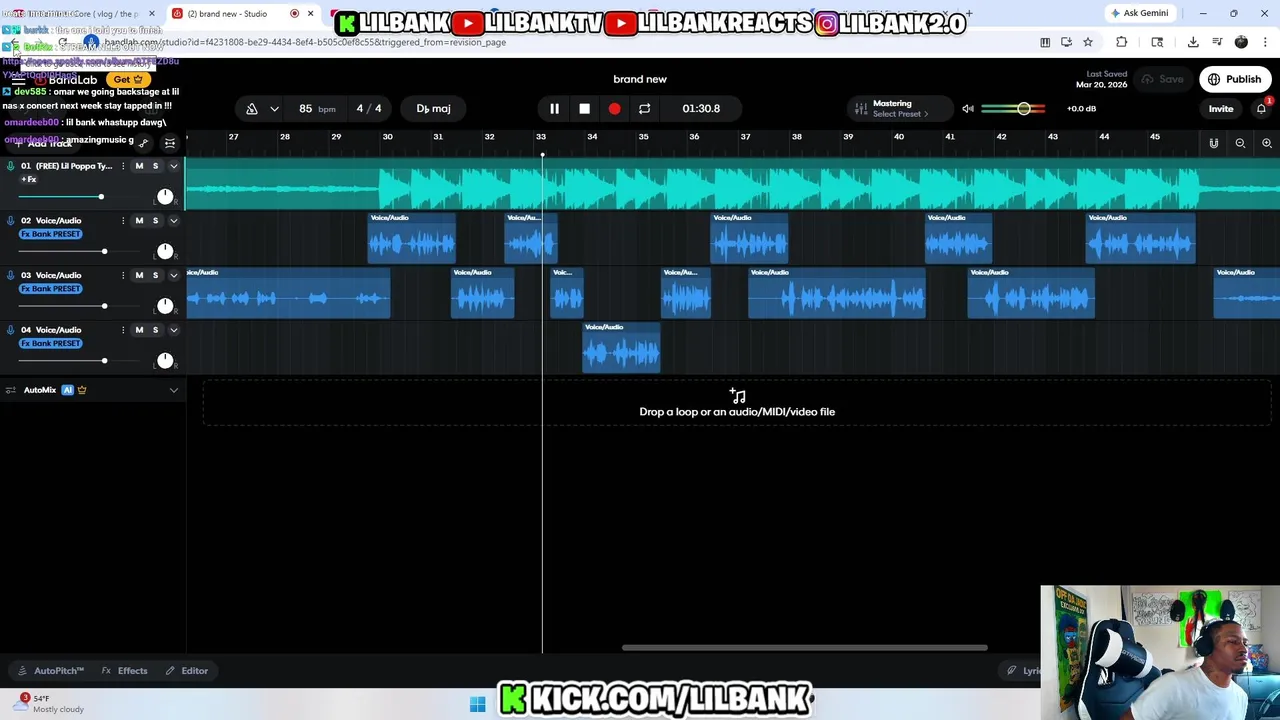Open the D♭ maj key selector
The width and height of the screenshot is (1280, 720).
[x=433, y=108]
